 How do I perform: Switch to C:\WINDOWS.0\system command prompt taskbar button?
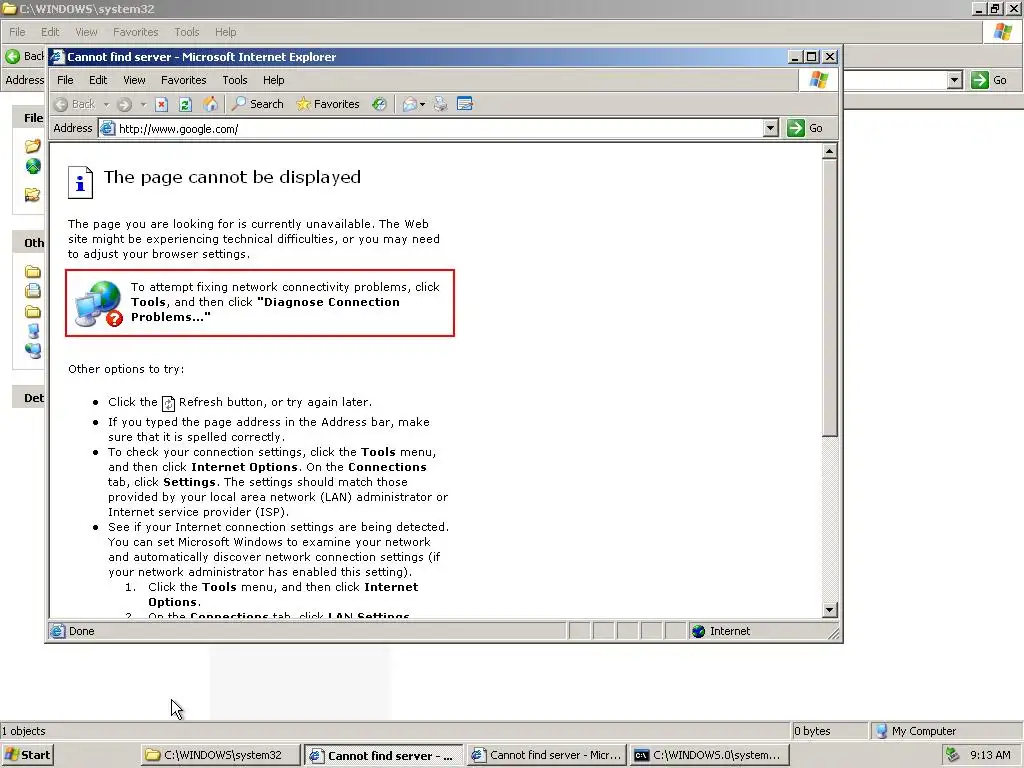[710, 755]
